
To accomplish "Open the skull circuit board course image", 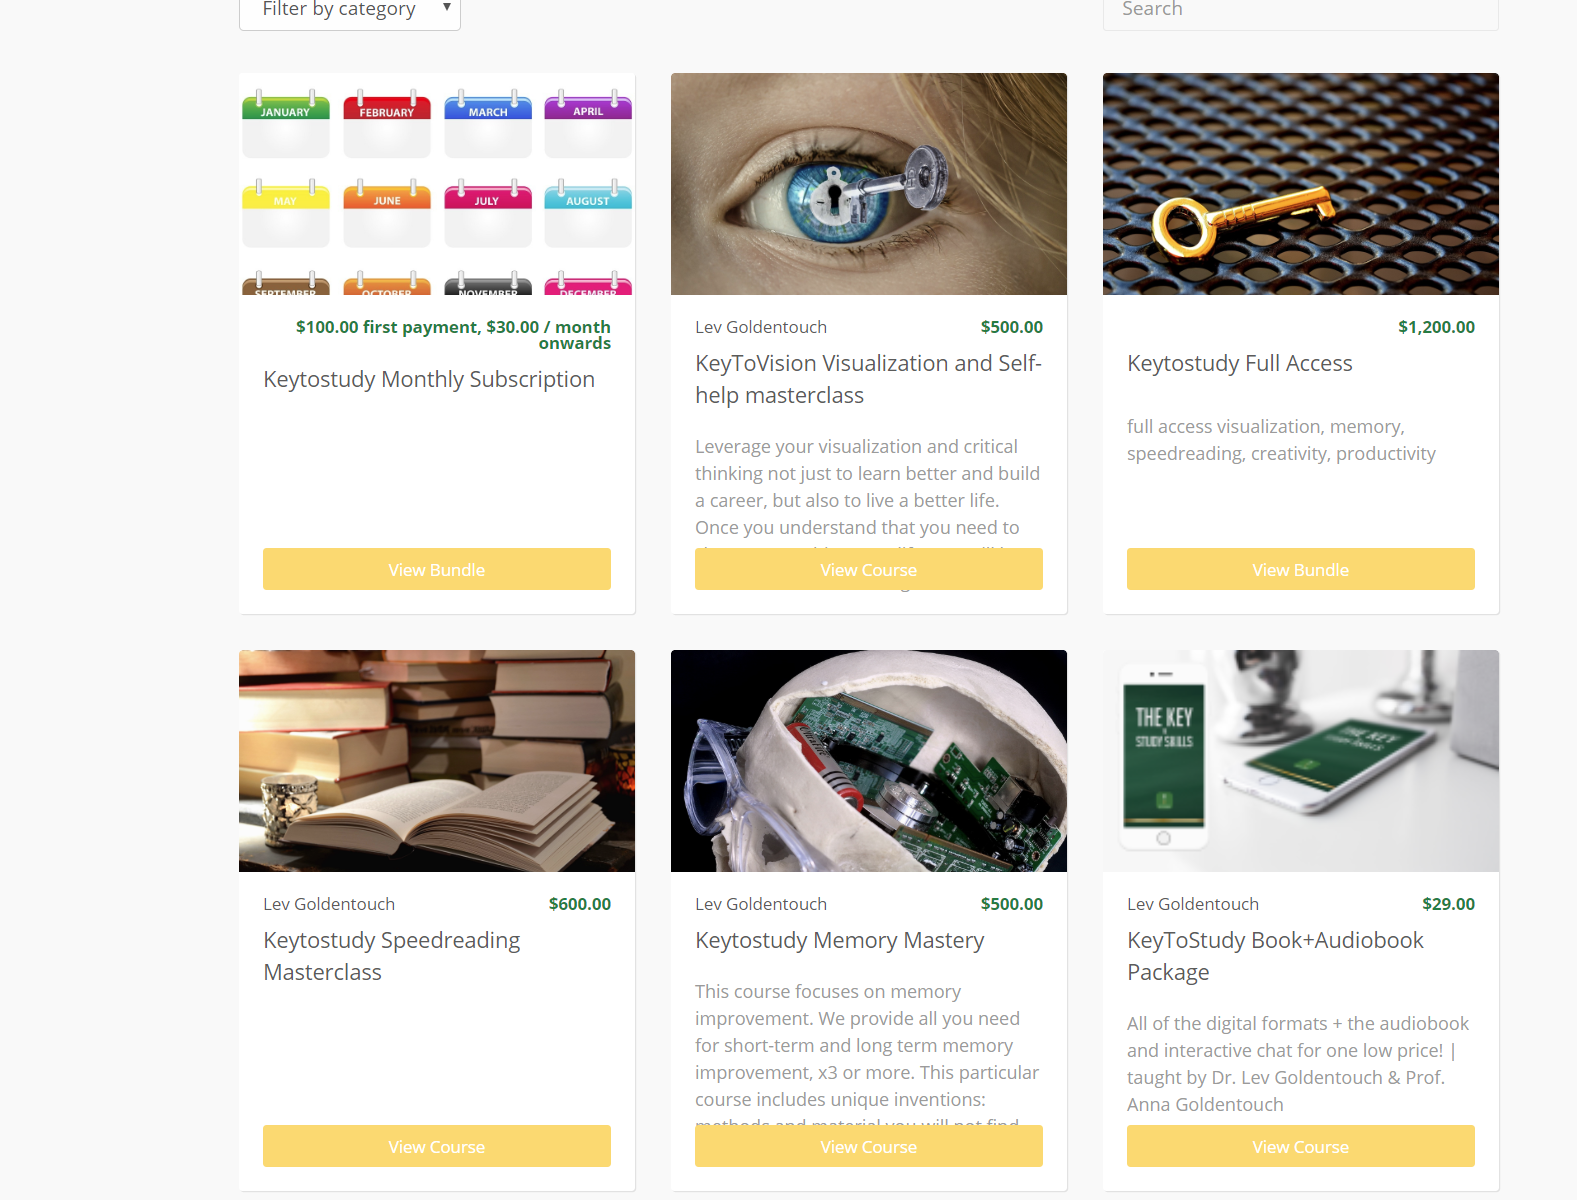I will click(869, 761).
